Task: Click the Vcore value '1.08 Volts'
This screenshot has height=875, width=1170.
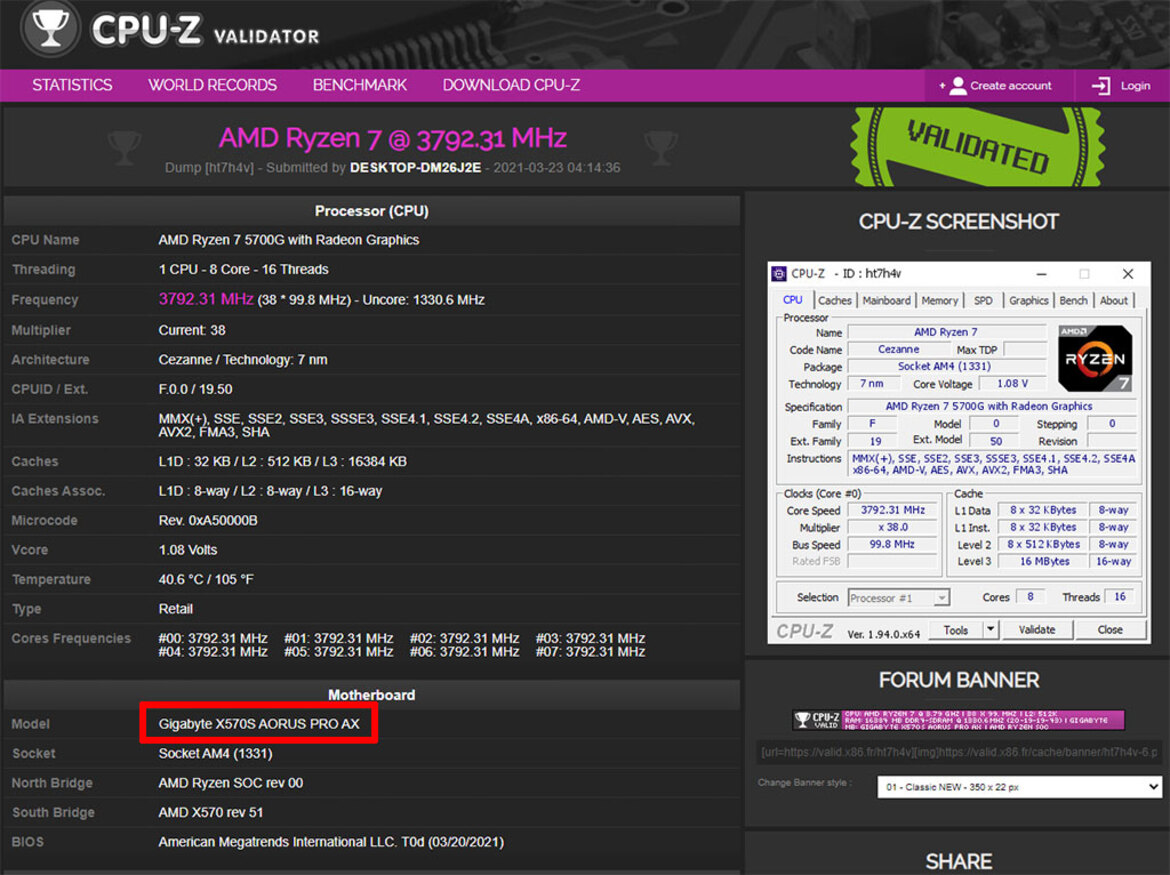Action: click(x=188, y=550)
